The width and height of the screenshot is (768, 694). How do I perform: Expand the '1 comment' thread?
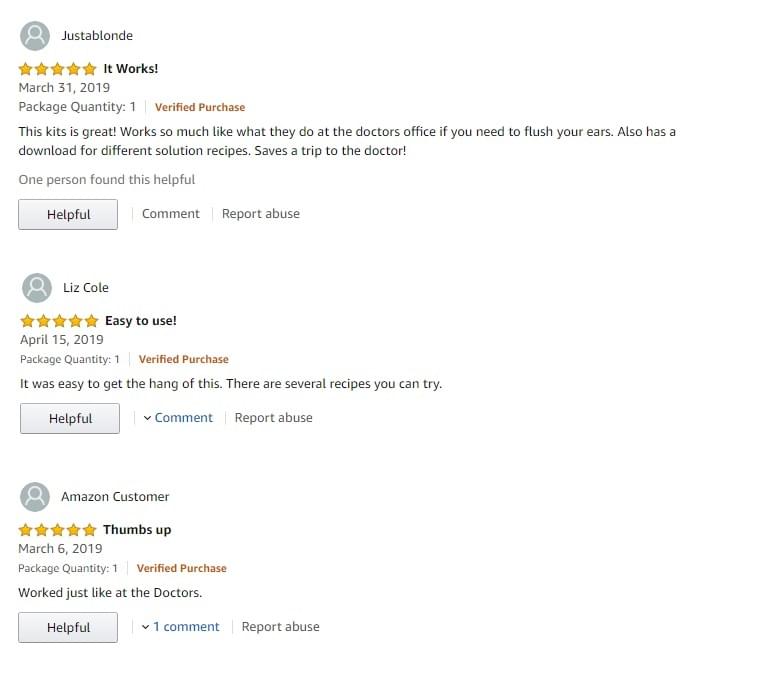pos(181,627)
